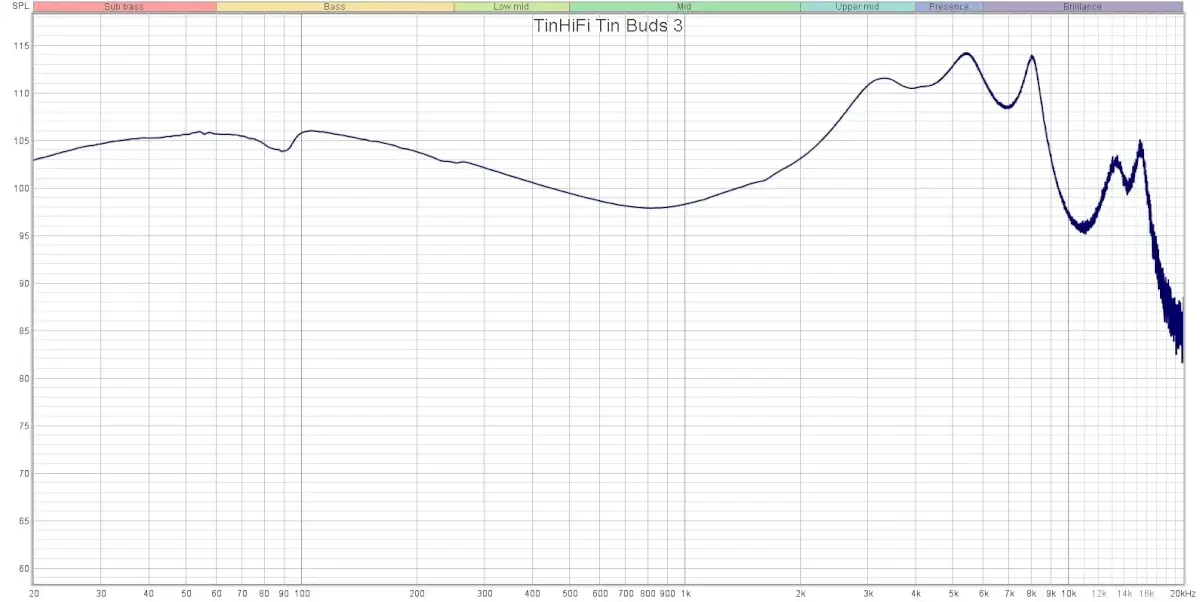Click the 'SPL' axis label

coord(19,6)
